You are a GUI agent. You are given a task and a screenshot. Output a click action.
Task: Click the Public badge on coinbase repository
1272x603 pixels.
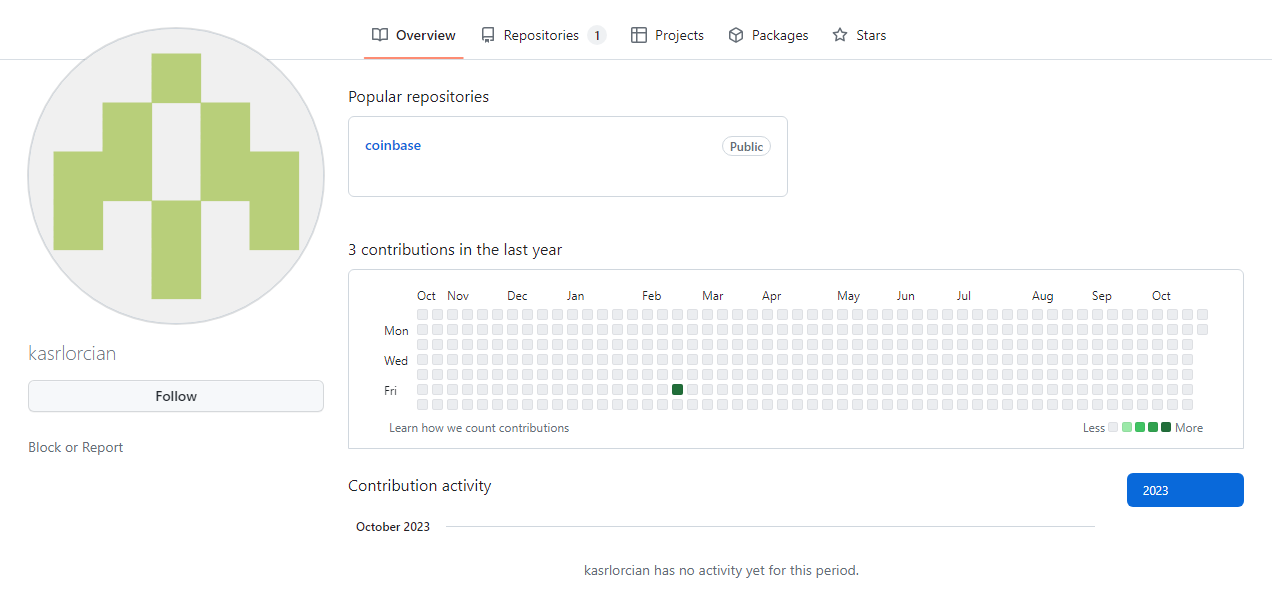(746, 146)
